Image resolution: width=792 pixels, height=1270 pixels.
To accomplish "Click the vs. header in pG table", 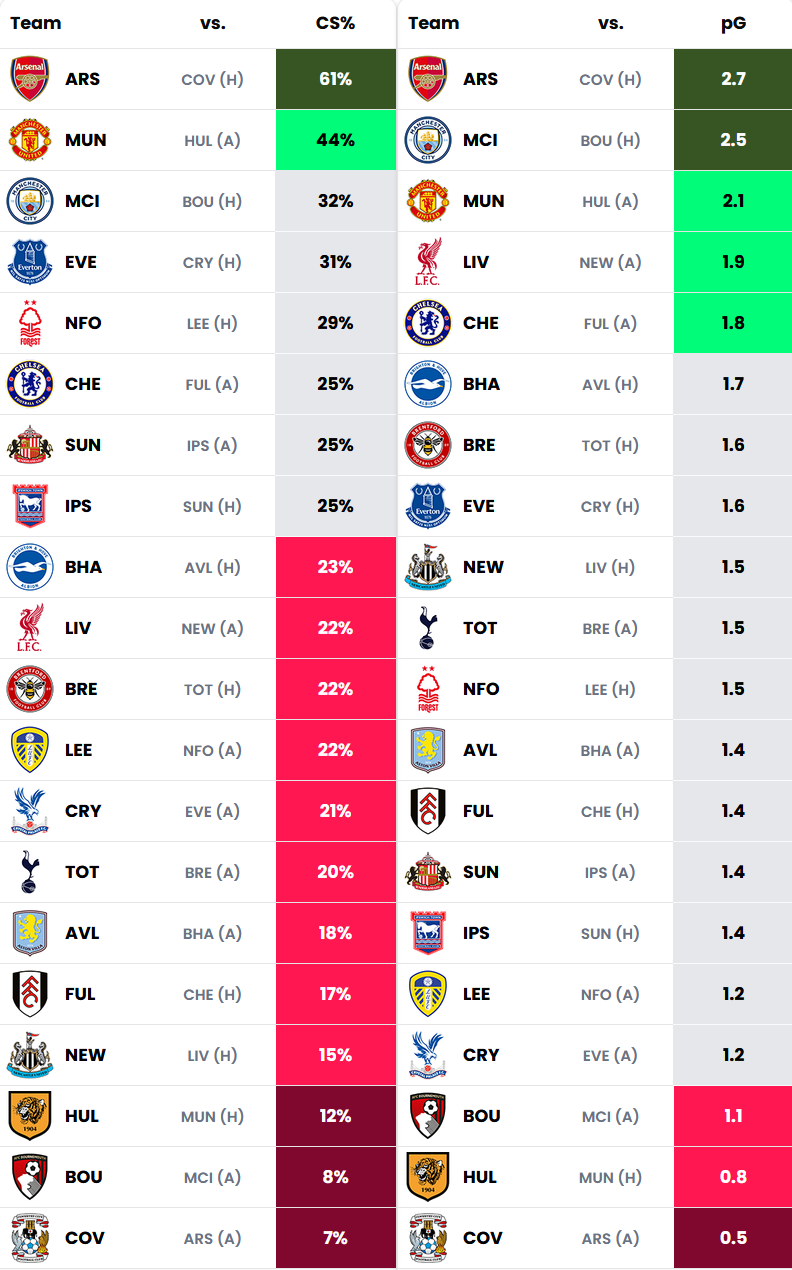I will pyautogui.click(x=611, y=23).
